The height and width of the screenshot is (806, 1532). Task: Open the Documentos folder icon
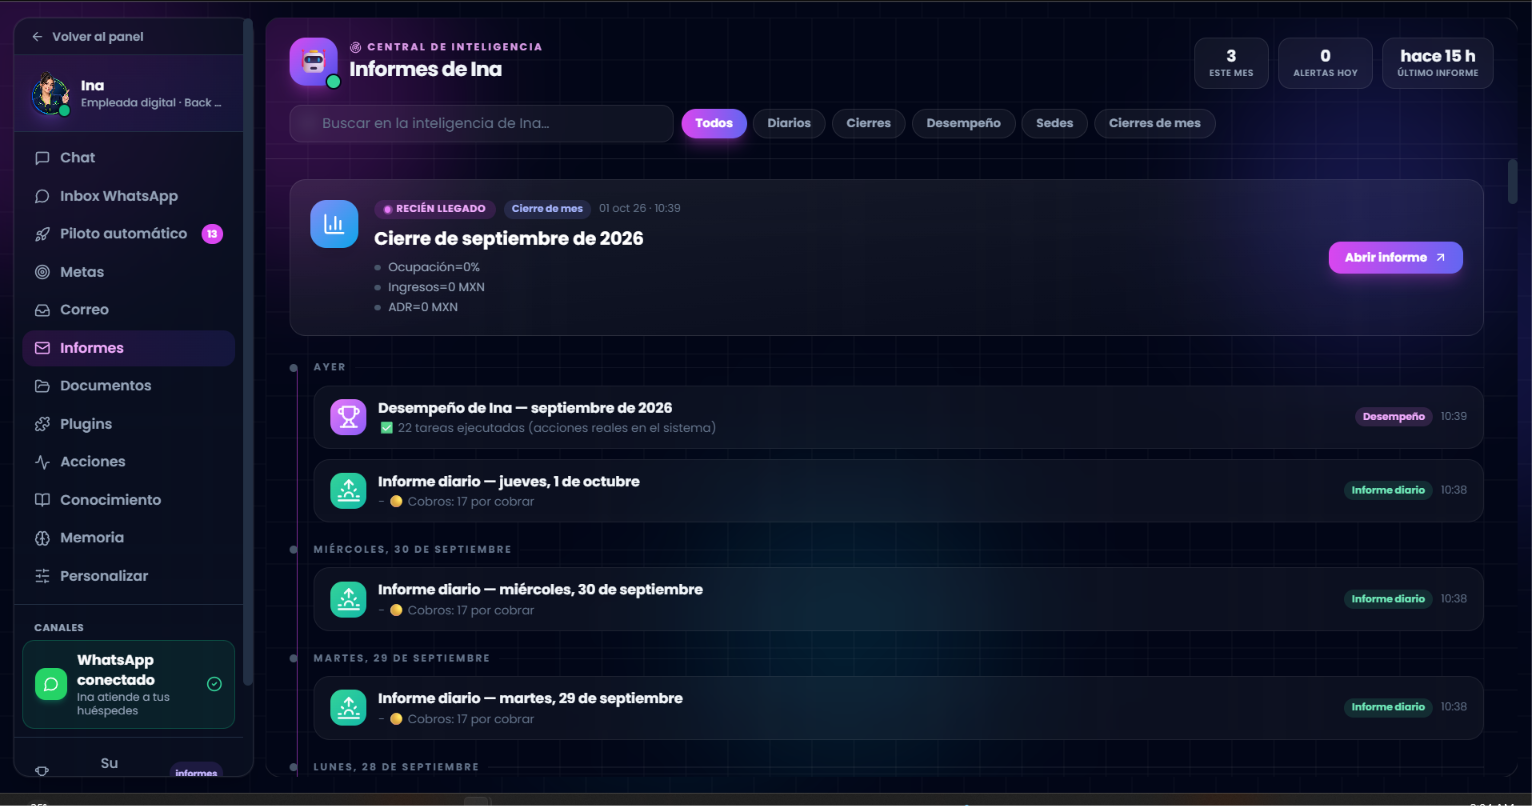point(42,386)
